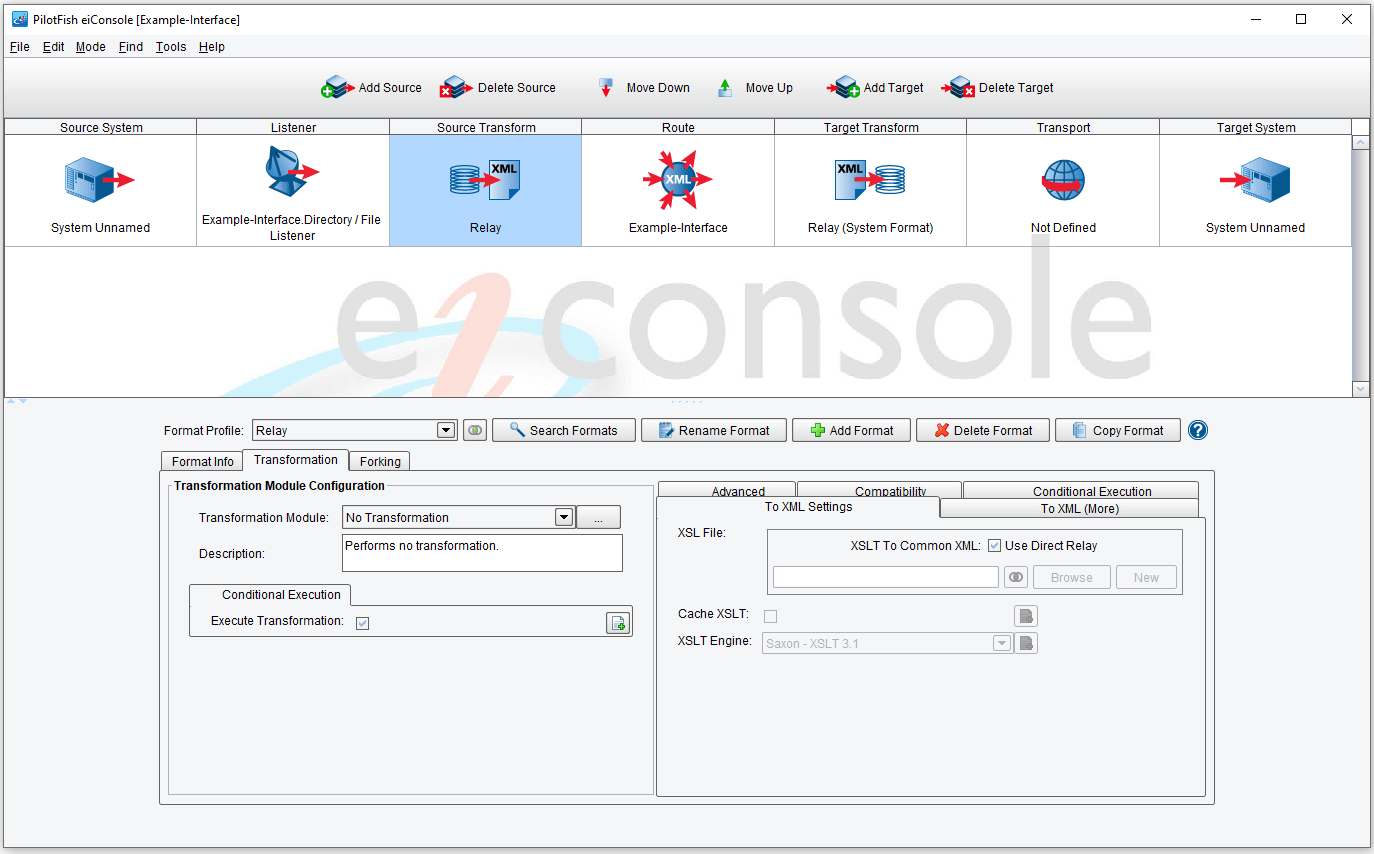Click the scroll up arrow of grid scrollbar
This screenshot has width=1374, height=854.
(x=1360, y=143)
